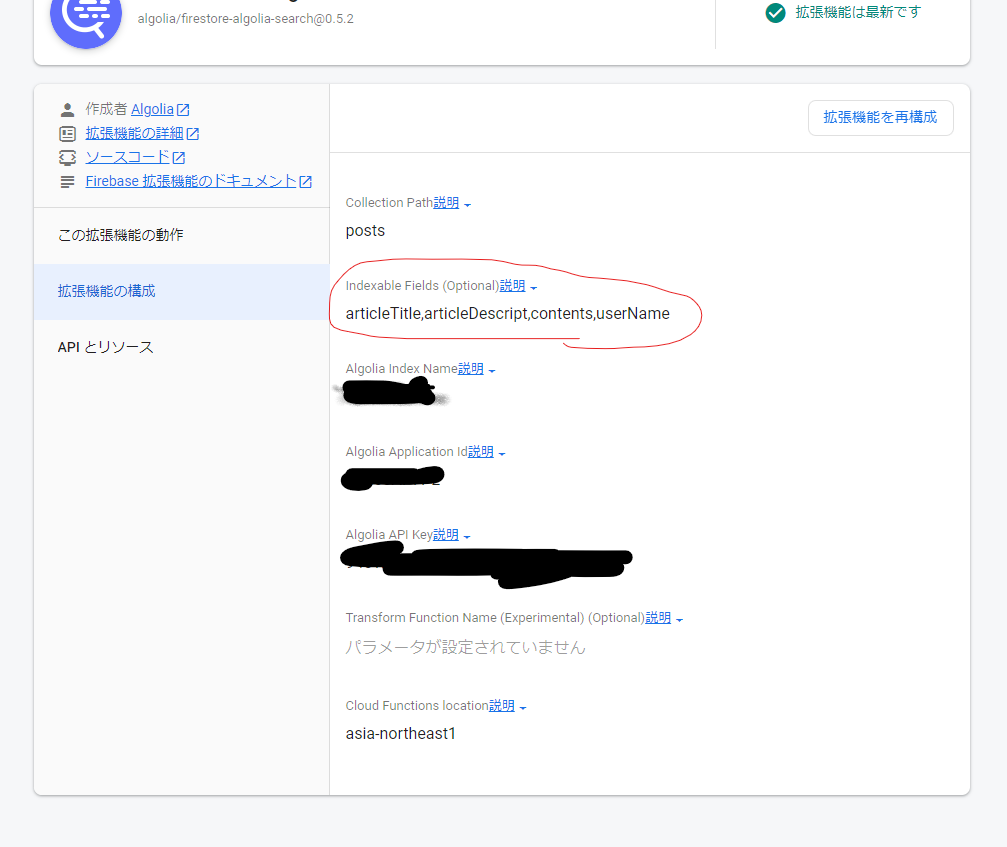Click the 拡張機能を再構成 button
The width and height of the screenshot is (1007, 847).
pyautogui.click(x=880, y=117)
